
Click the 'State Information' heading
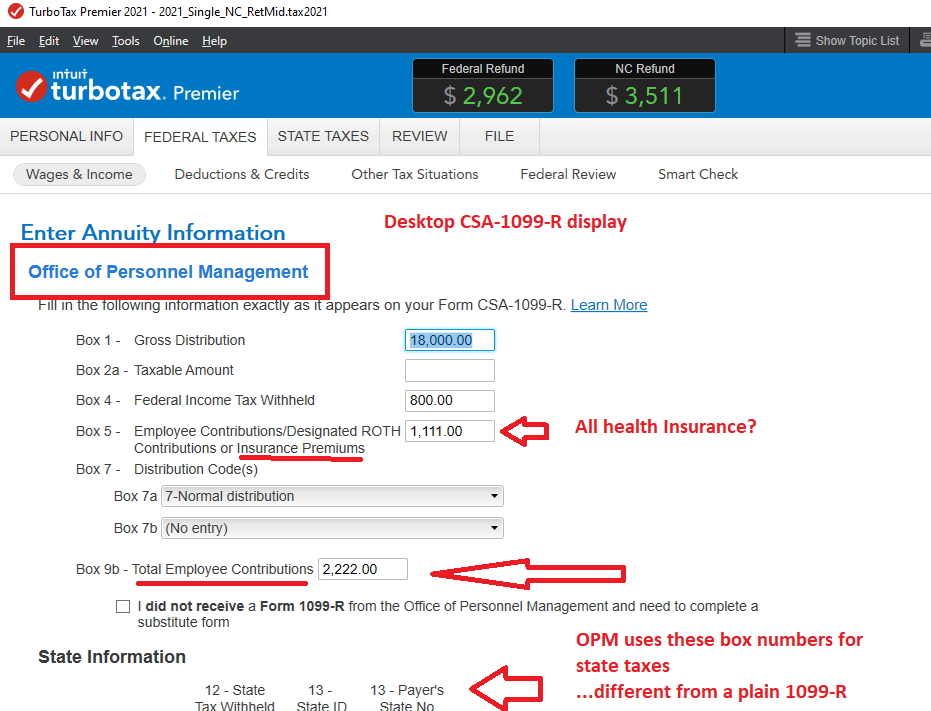coord(112,657)
